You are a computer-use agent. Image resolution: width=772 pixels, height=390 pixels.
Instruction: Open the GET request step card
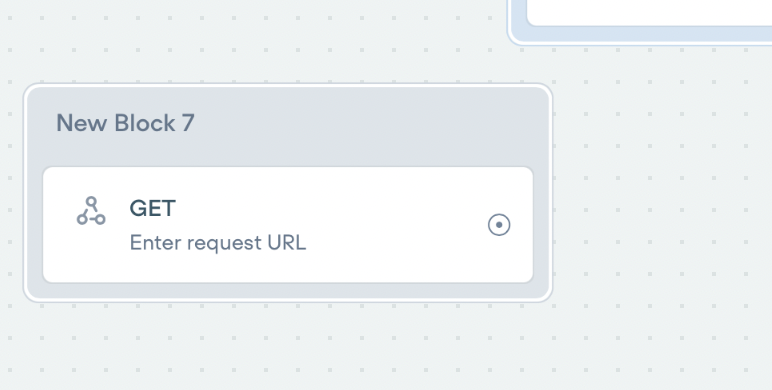(x=288, y=225)
